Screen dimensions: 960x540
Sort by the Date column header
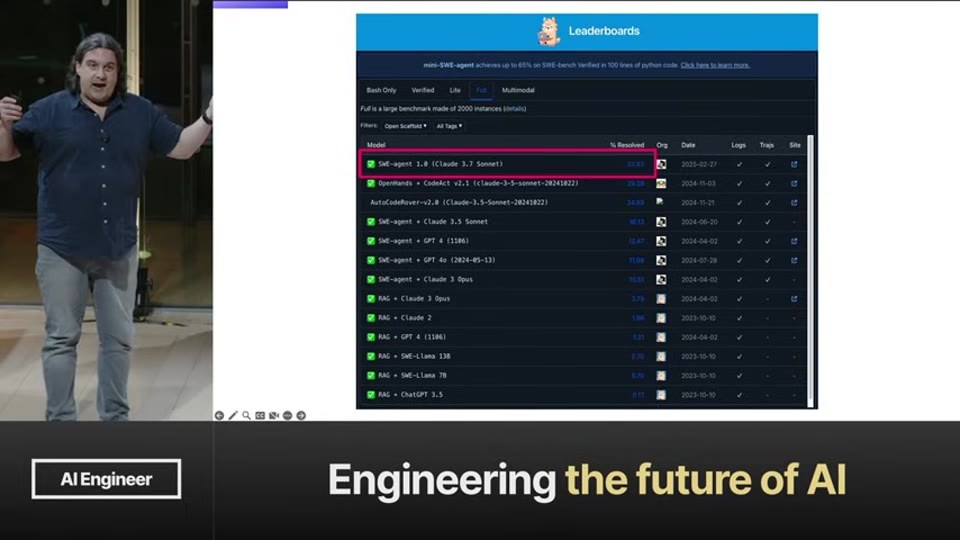pyautogui.click(x=688, y=145)
